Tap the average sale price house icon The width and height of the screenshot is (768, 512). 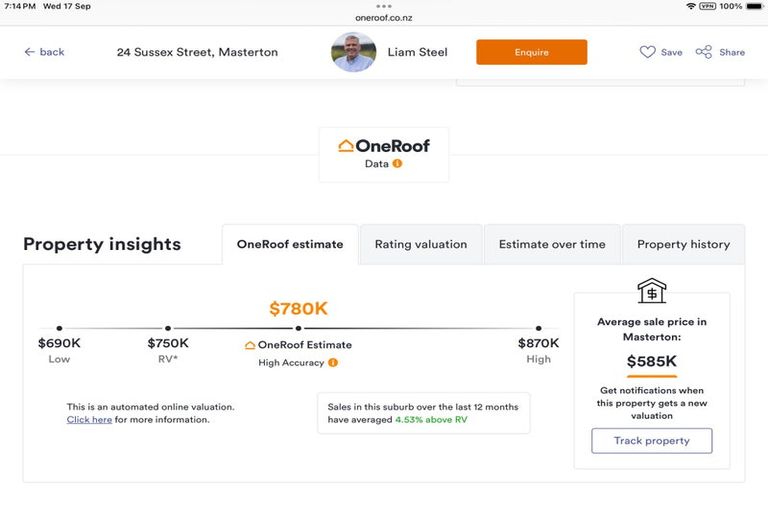click(x=652, y=291)
